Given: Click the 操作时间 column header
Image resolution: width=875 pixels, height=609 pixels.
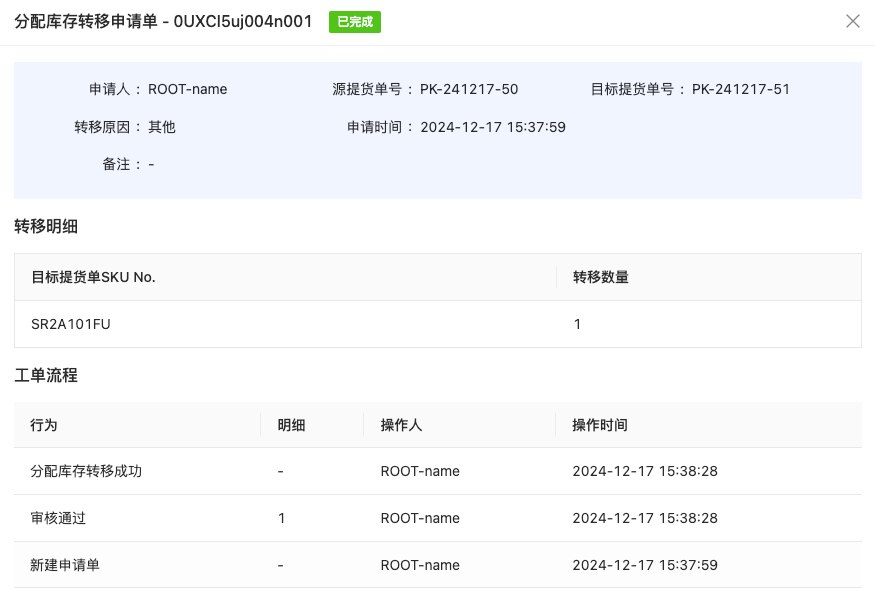Looking at the screenshot, I should pos(600,425).
